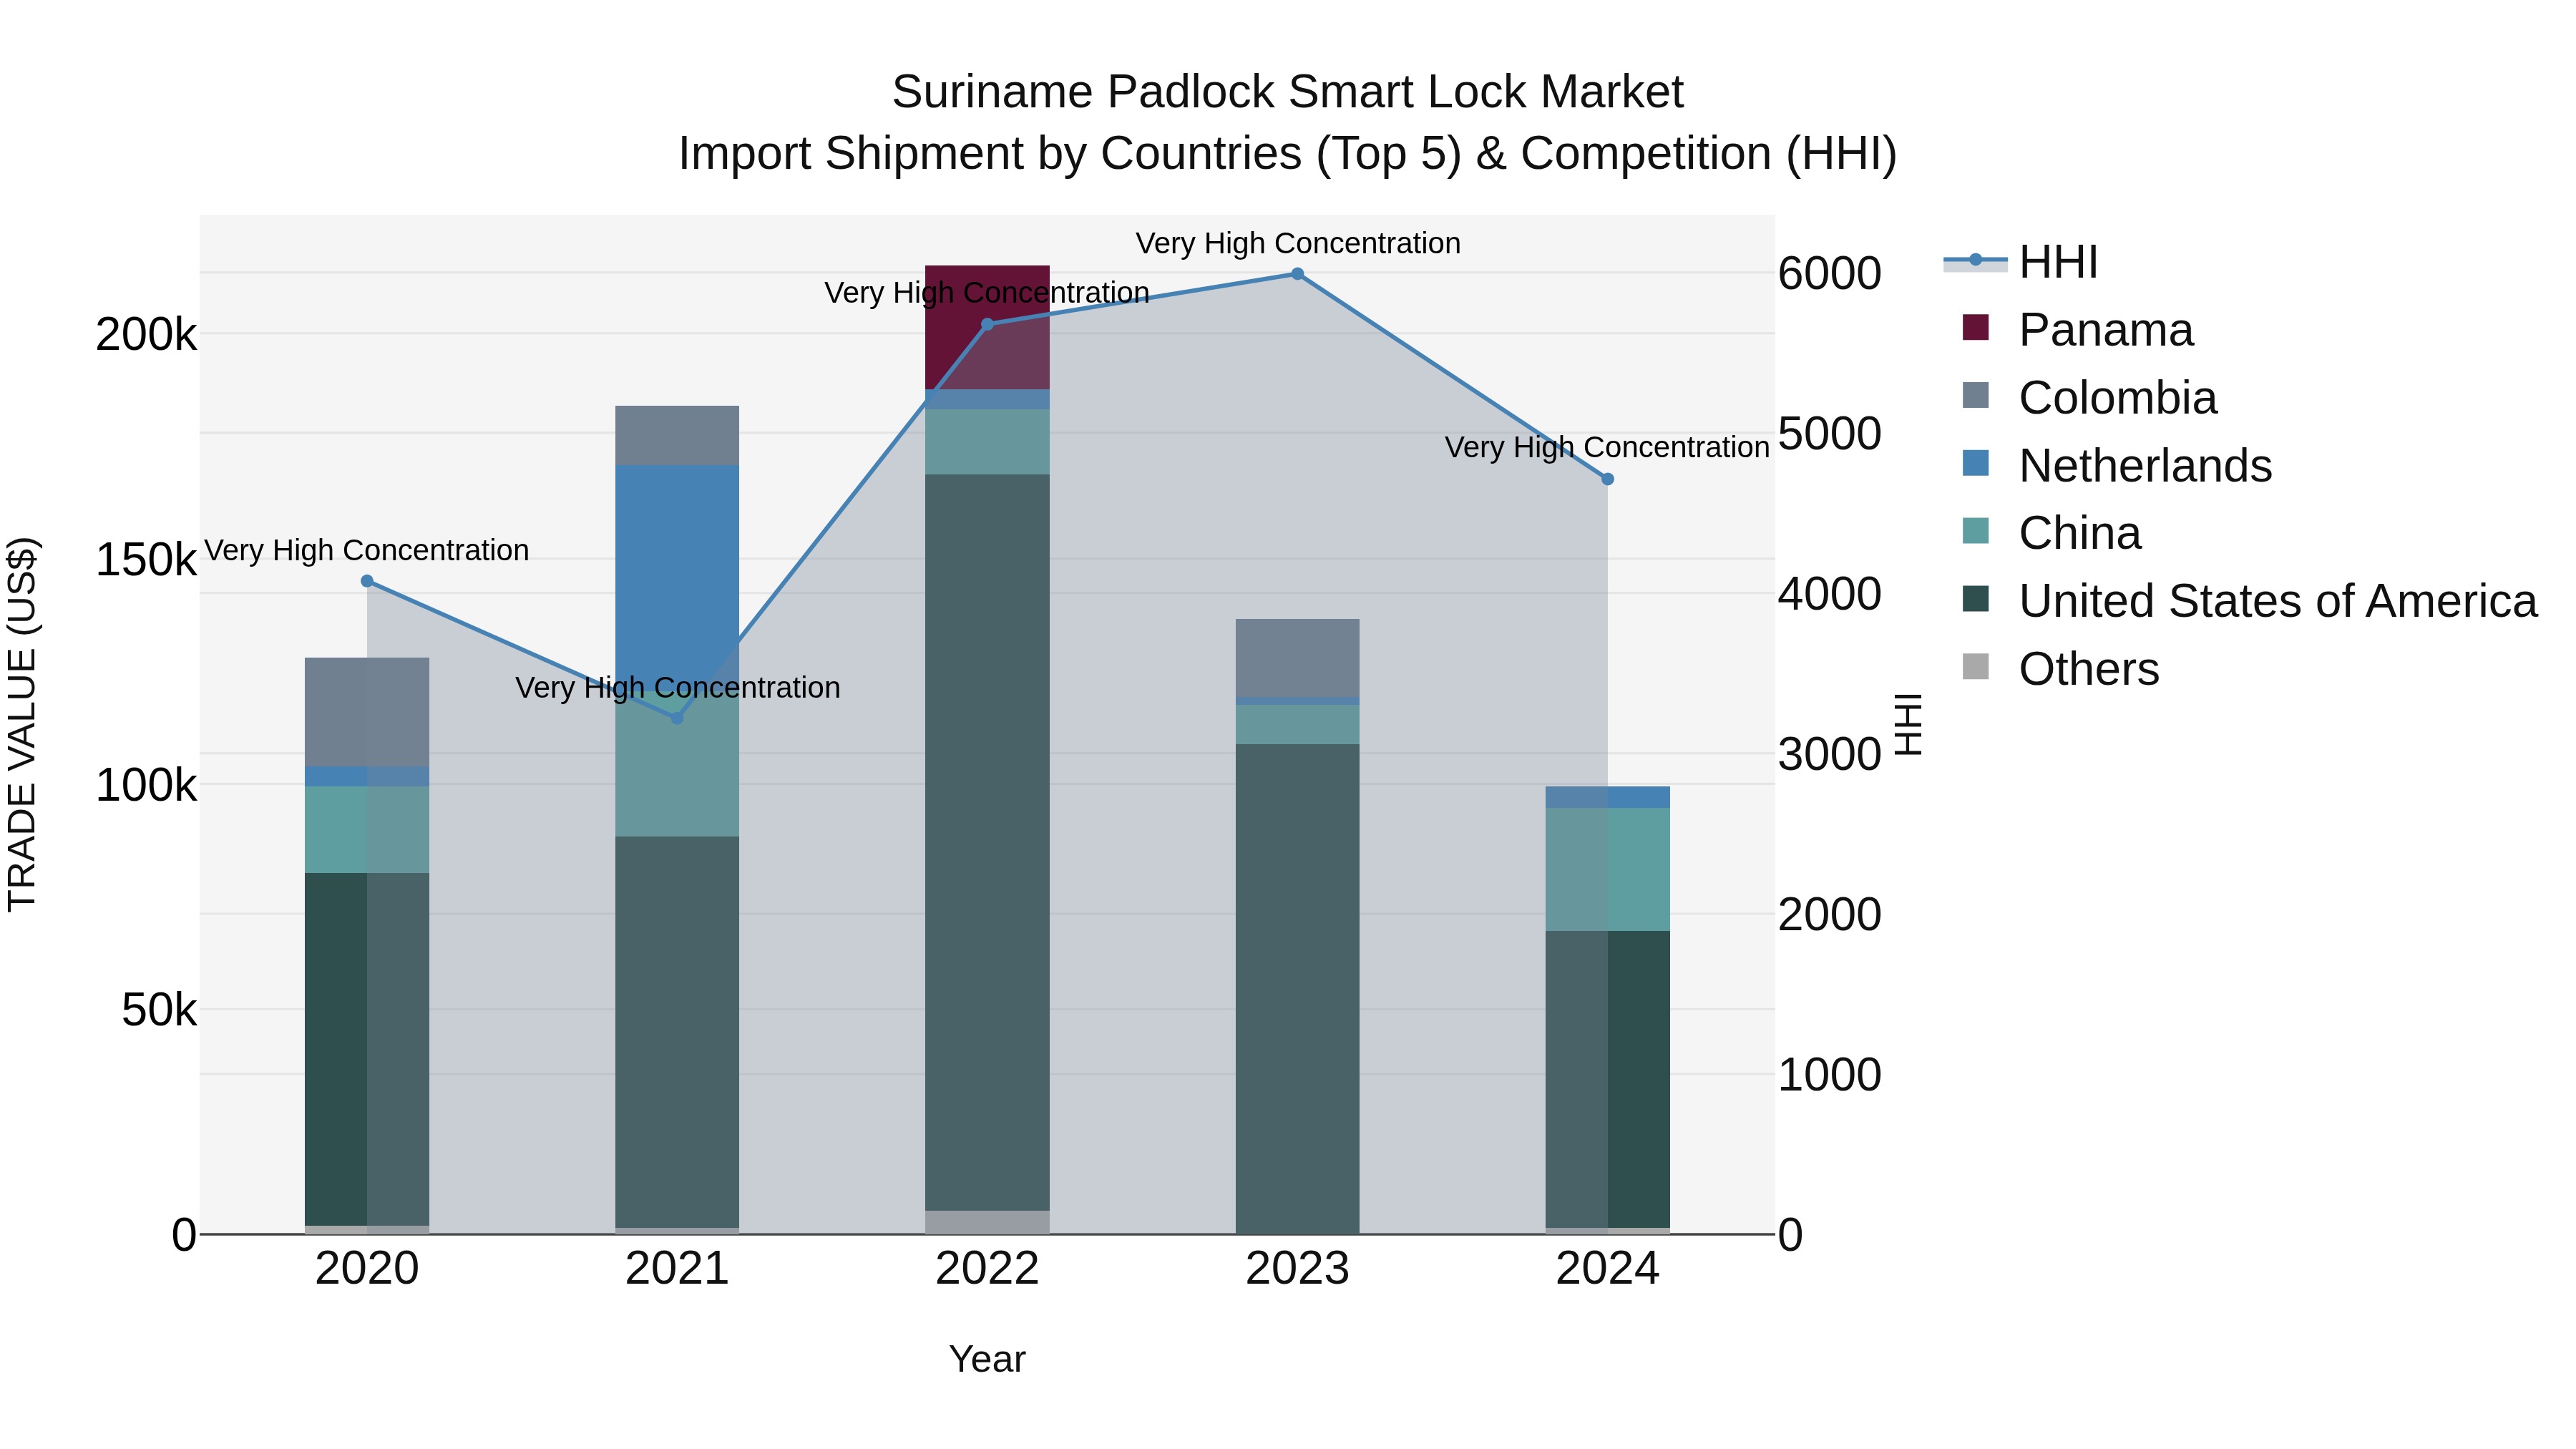2576x1449 pixels.
Task: Click the HHI marker for 2024
Action: click(x=1608, y=479)
